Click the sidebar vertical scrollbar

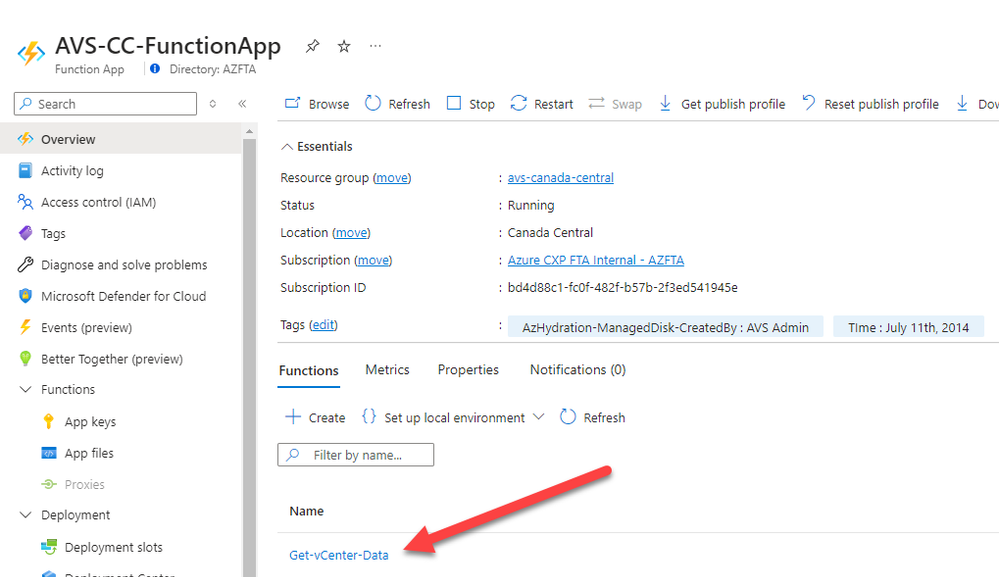249,357
